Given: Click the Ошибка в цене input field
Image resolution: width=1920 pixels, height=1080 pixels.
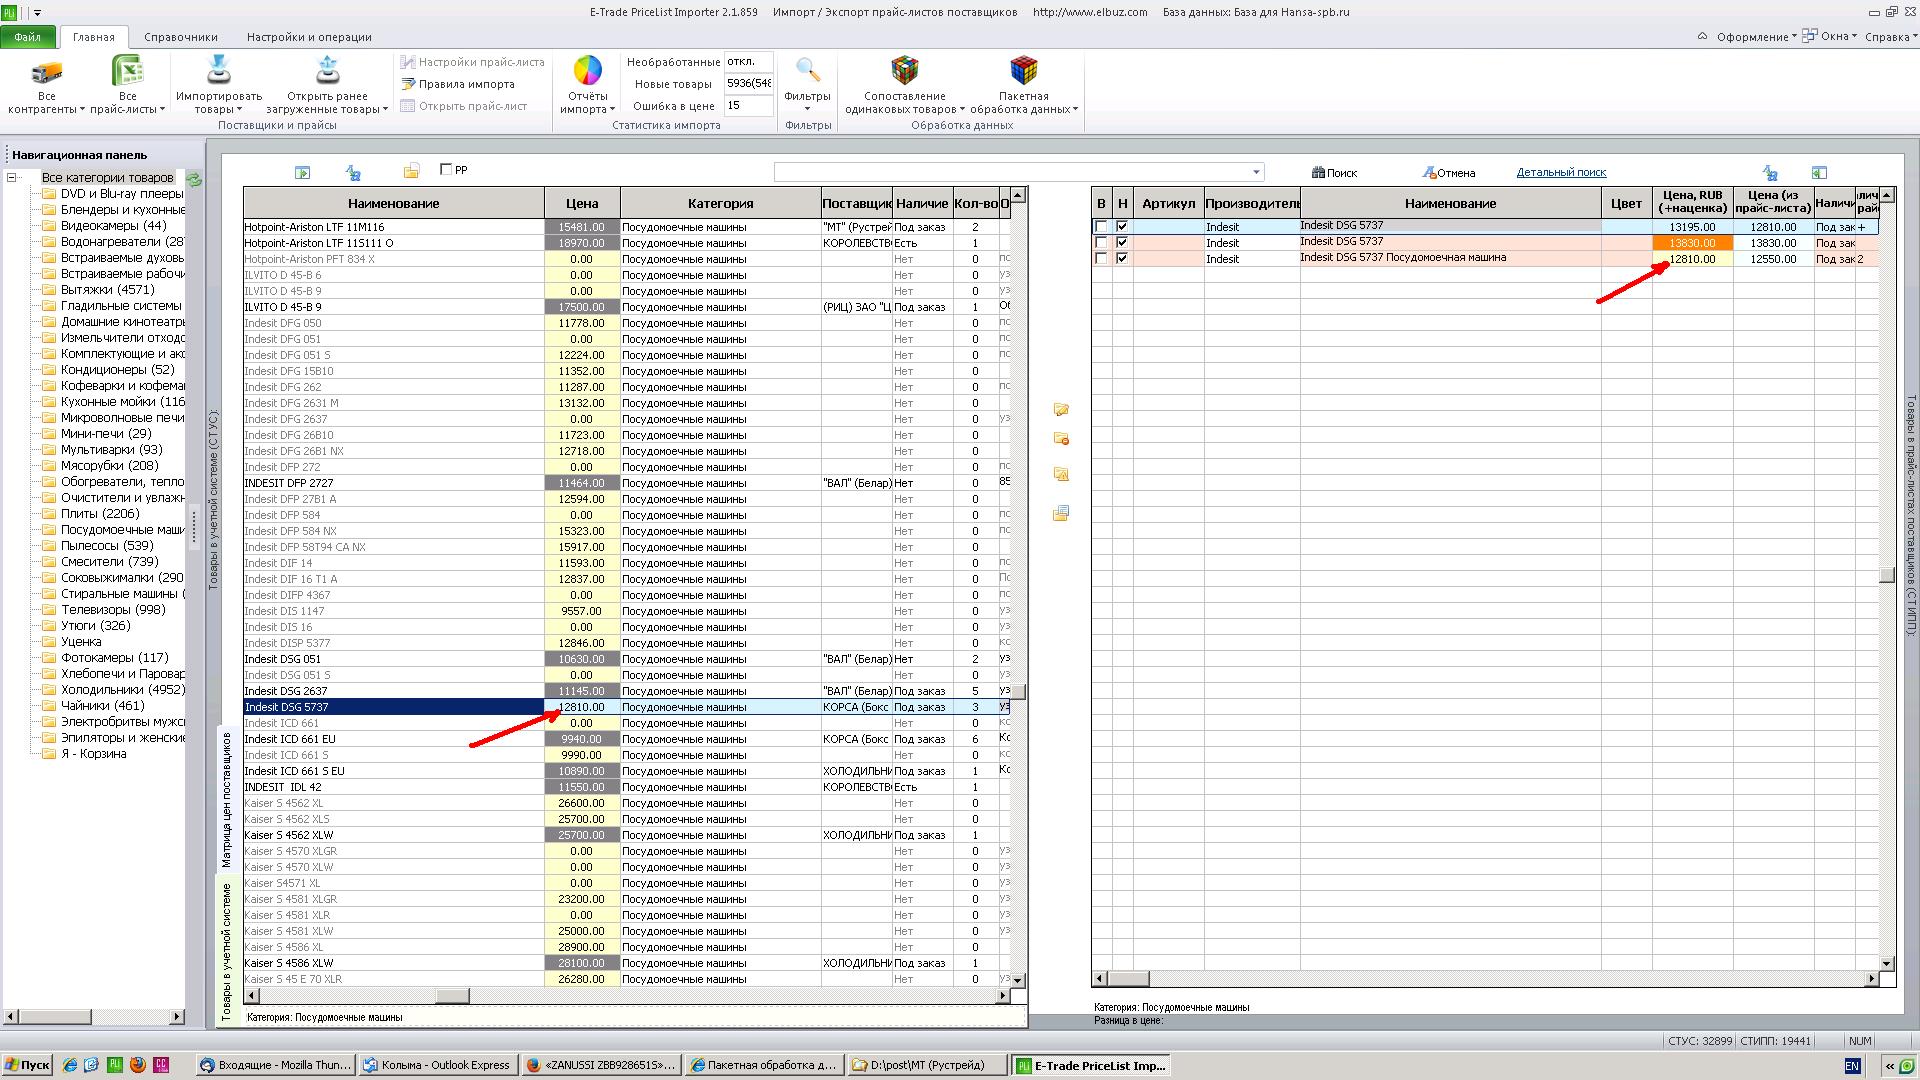Looking at the screenshot, I should coord(748,105).
